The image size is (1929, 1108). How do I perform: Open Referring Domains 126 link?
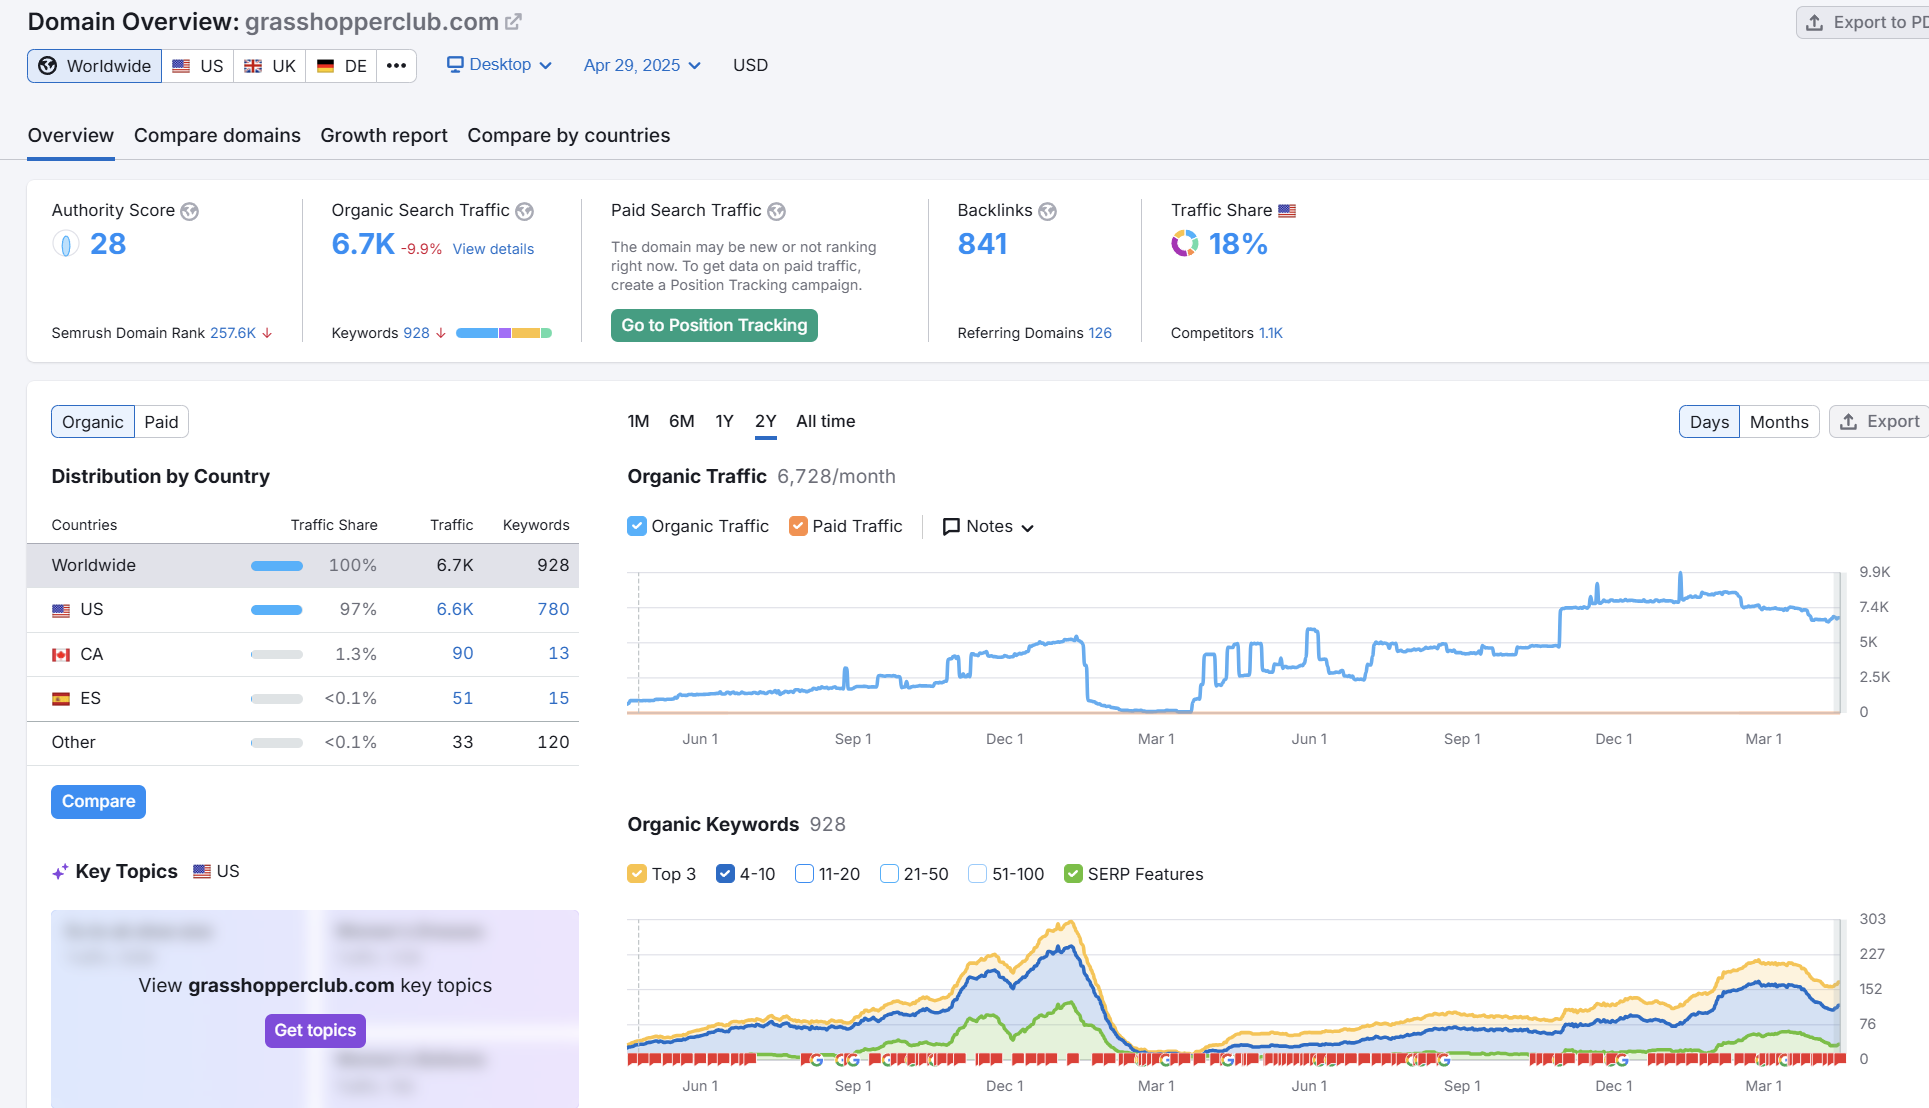[x=1100, y=333]
